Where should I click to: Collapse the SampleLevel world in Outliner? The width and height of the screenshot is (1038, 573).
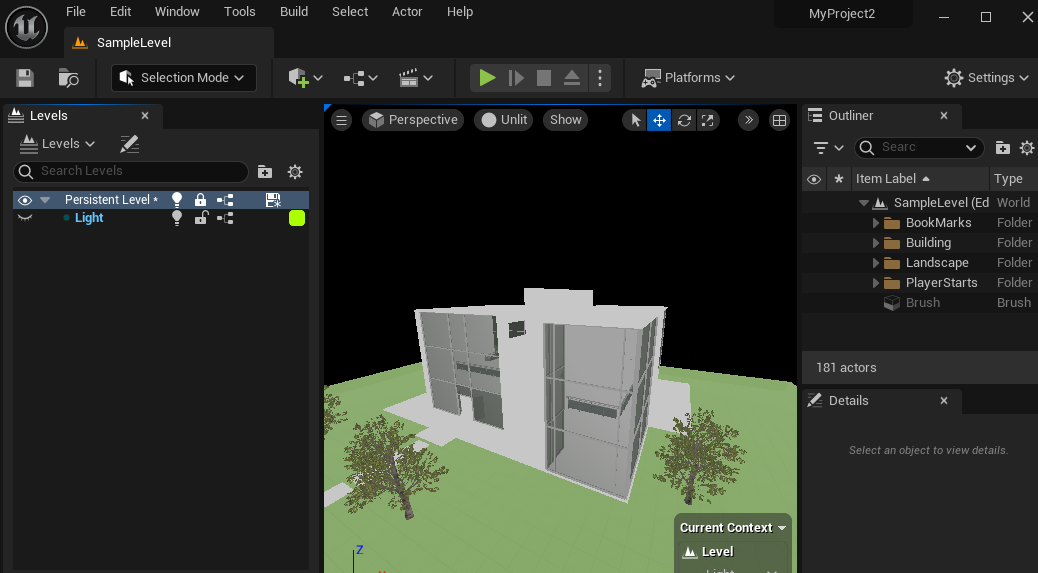coord(864,203)
